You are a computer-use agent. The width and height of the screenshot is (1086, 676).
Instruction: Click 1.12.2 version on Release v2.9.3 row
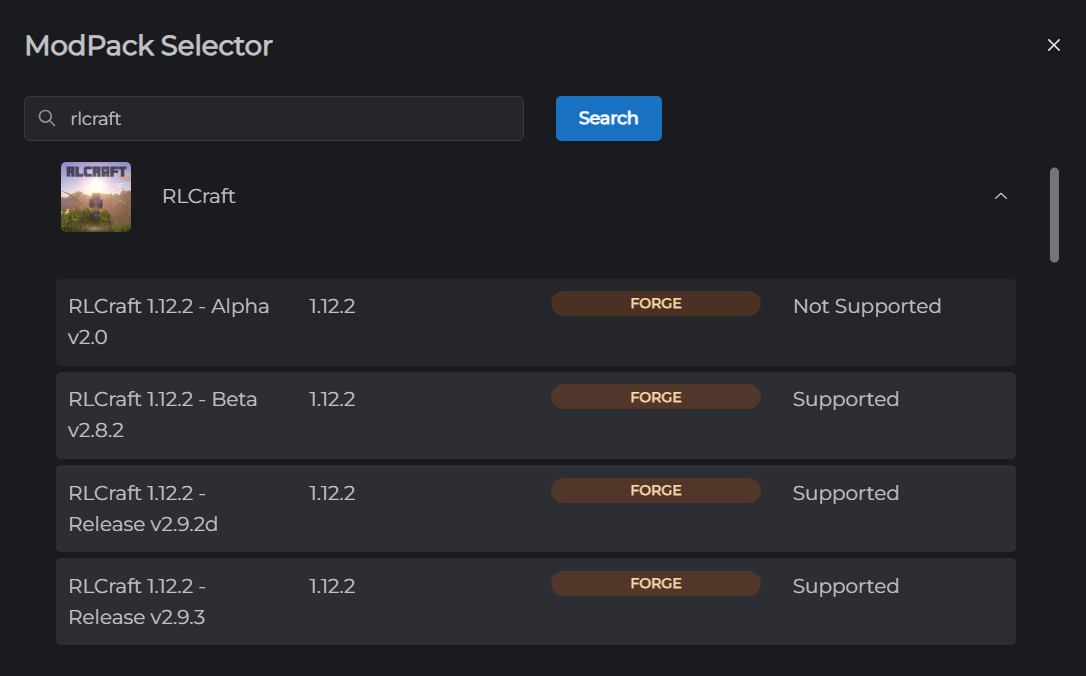coord(332,586)
